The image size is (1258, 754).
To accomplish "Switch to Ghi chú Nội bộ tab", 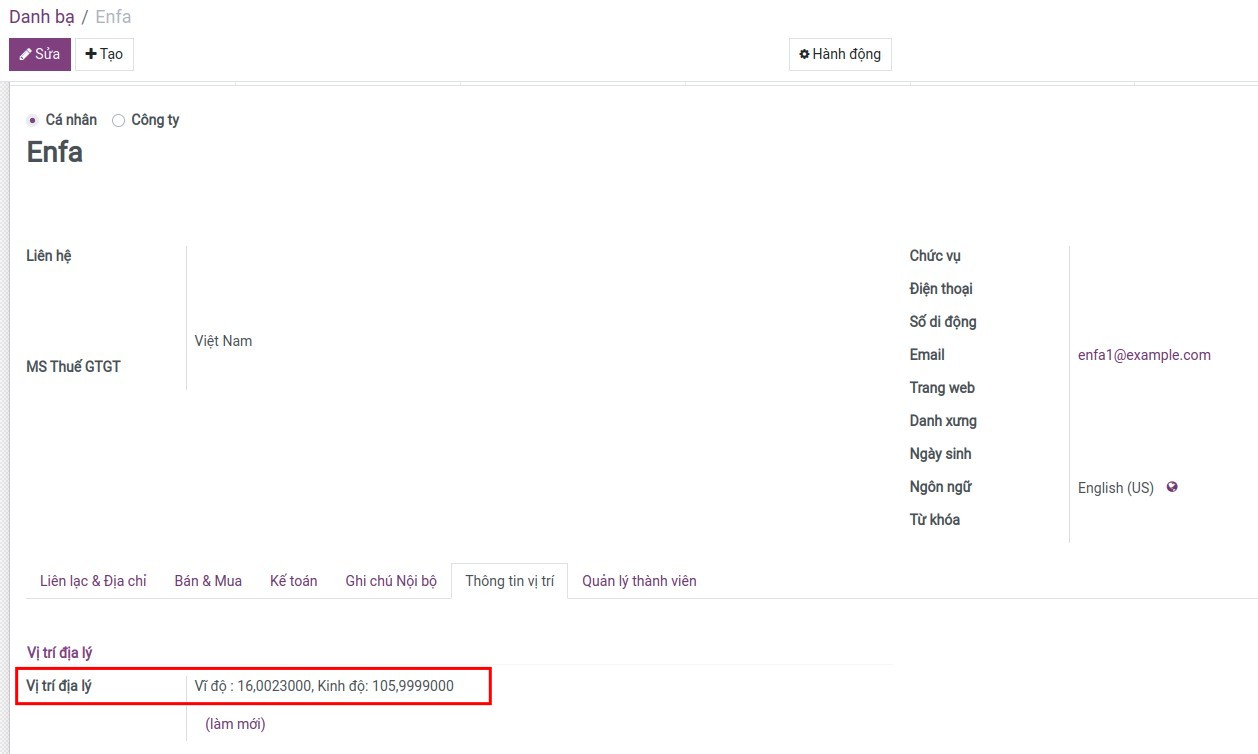I will (x=391, y=581).
